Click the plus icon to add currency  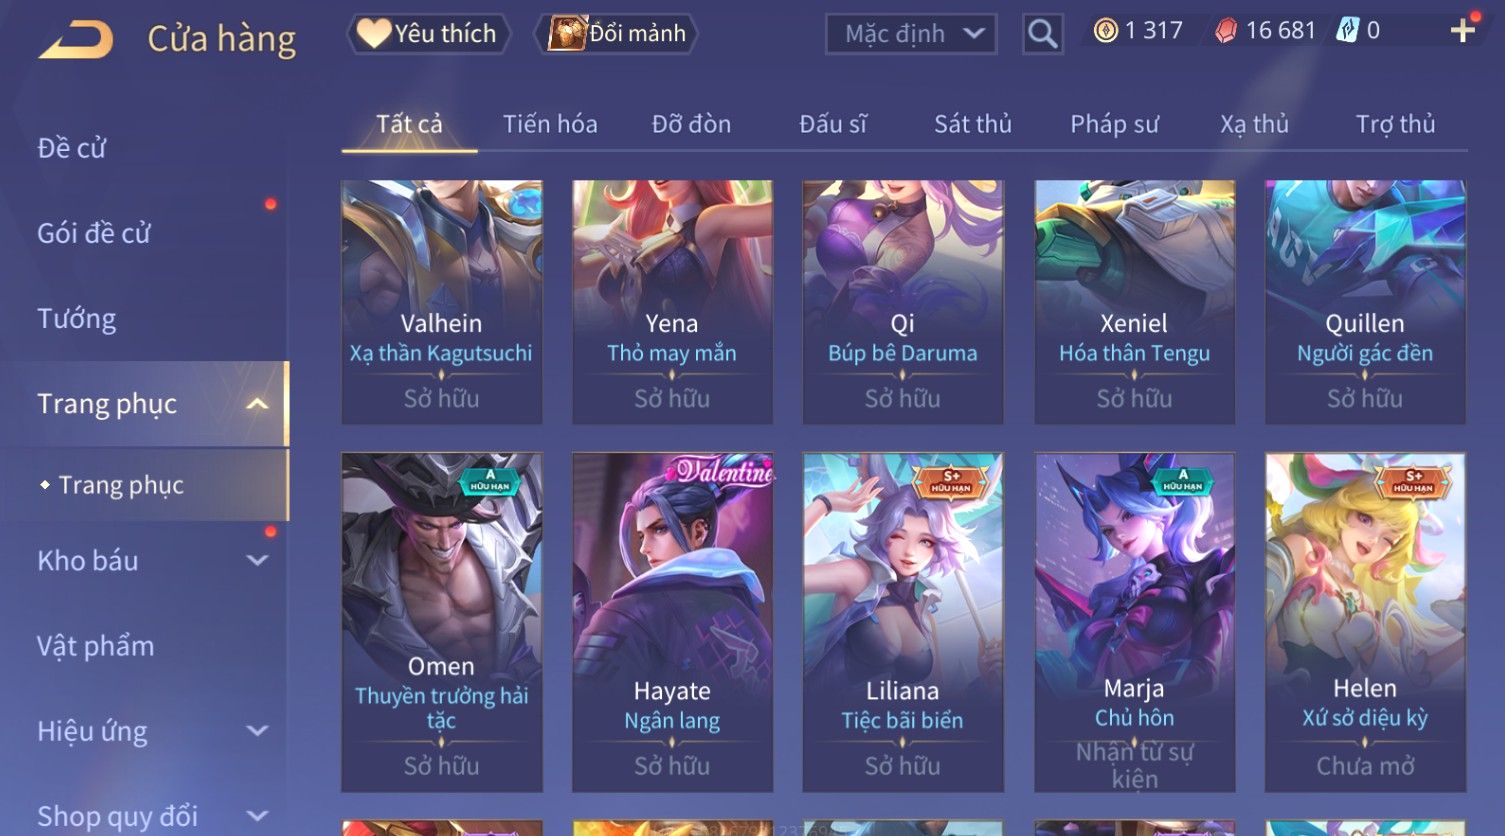point(1462,31)
